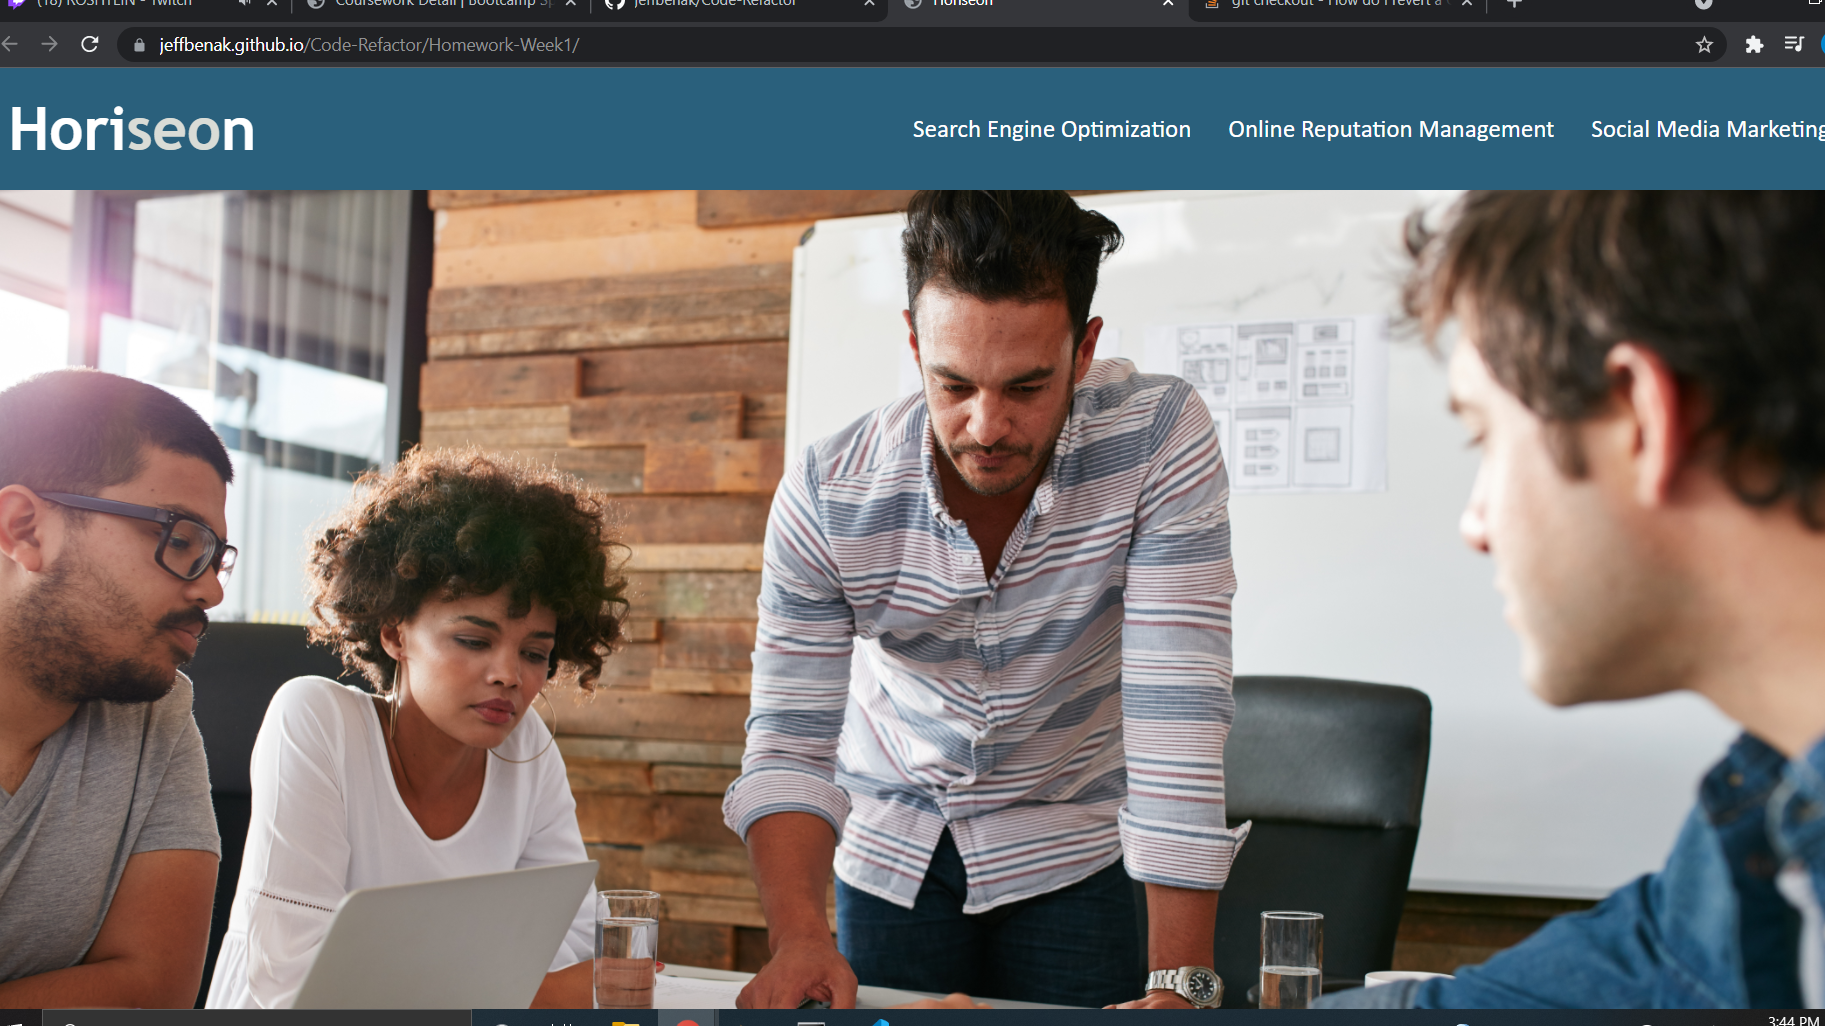Bookmark this page with the star icon
Viewport: 1825px width, 1026px height.
tap(1704, 45)
